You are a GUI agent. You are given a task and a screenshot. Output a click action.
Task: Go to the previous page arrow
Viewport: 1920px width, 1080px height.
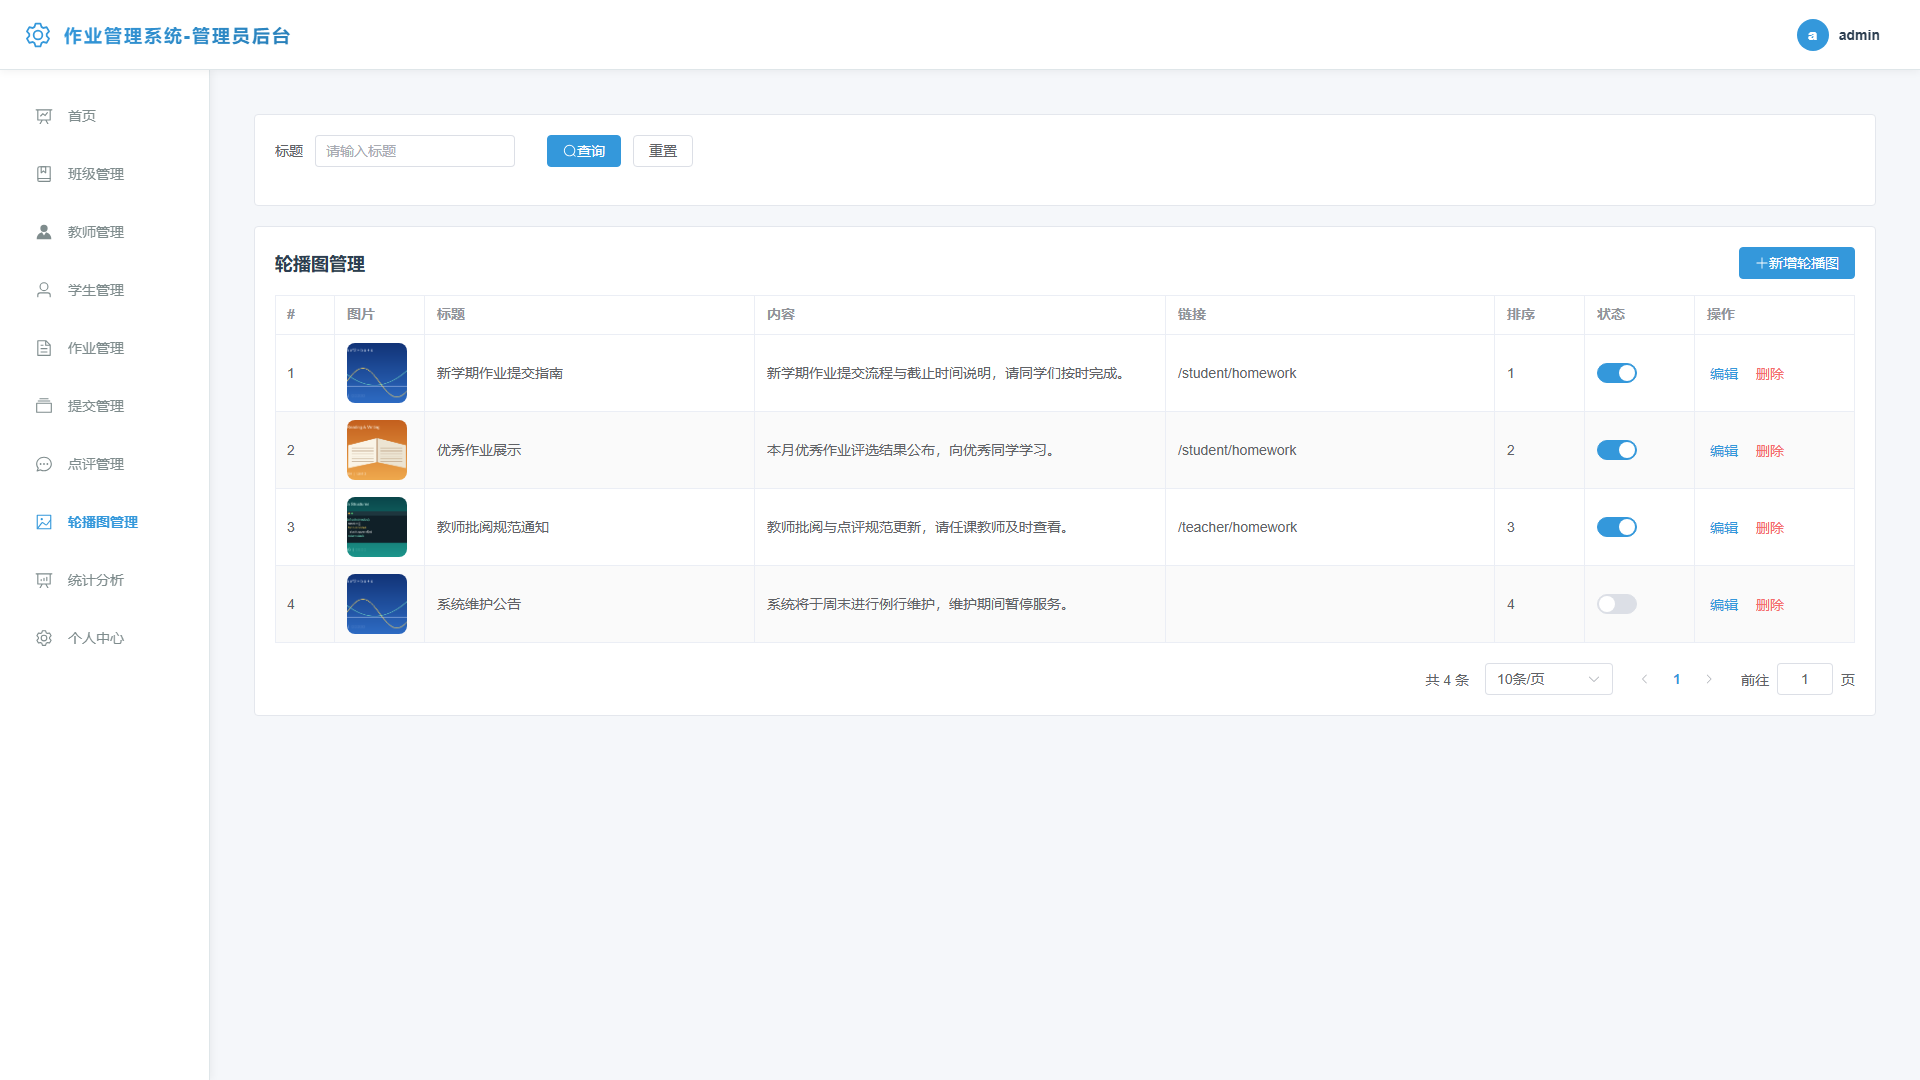1644,679
